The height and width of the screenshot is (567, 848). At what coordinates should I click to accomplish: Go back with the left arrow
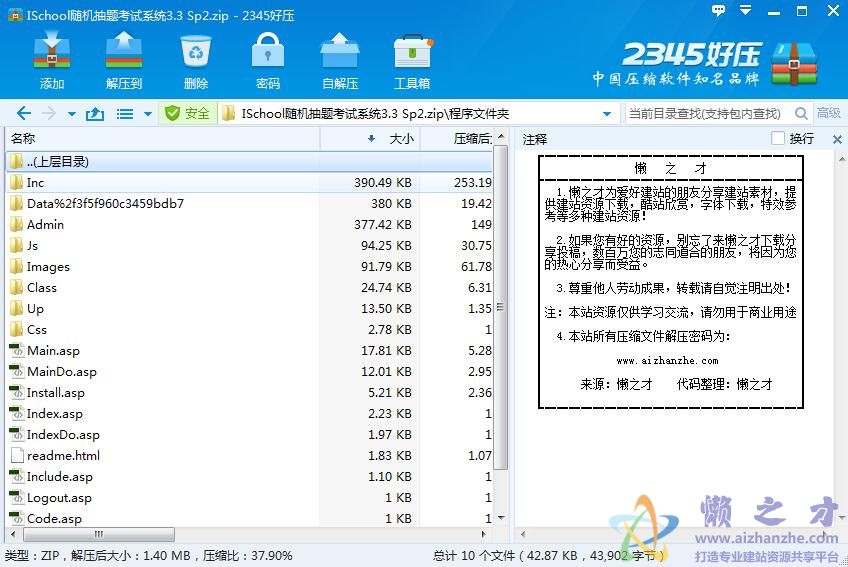tap(23, 113)
